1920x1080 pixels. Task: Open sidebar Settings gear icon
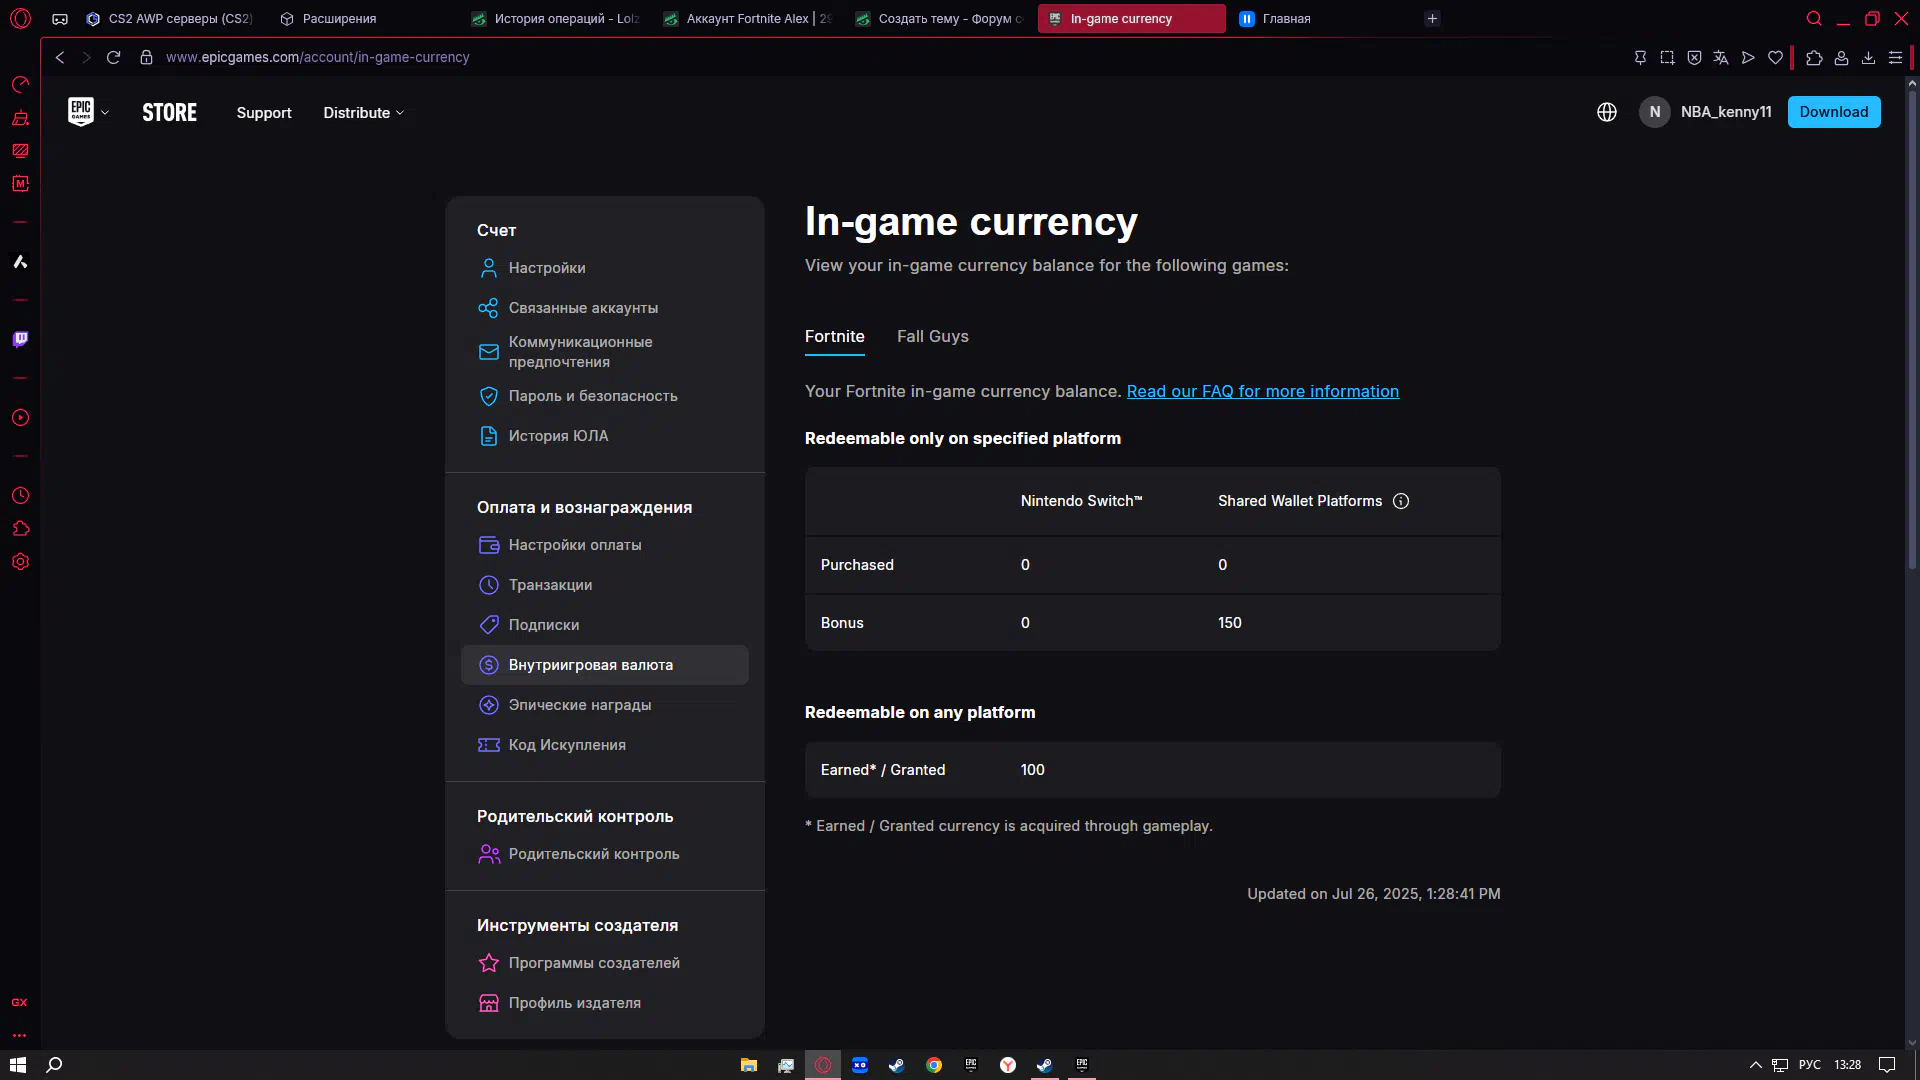point(20,562)
